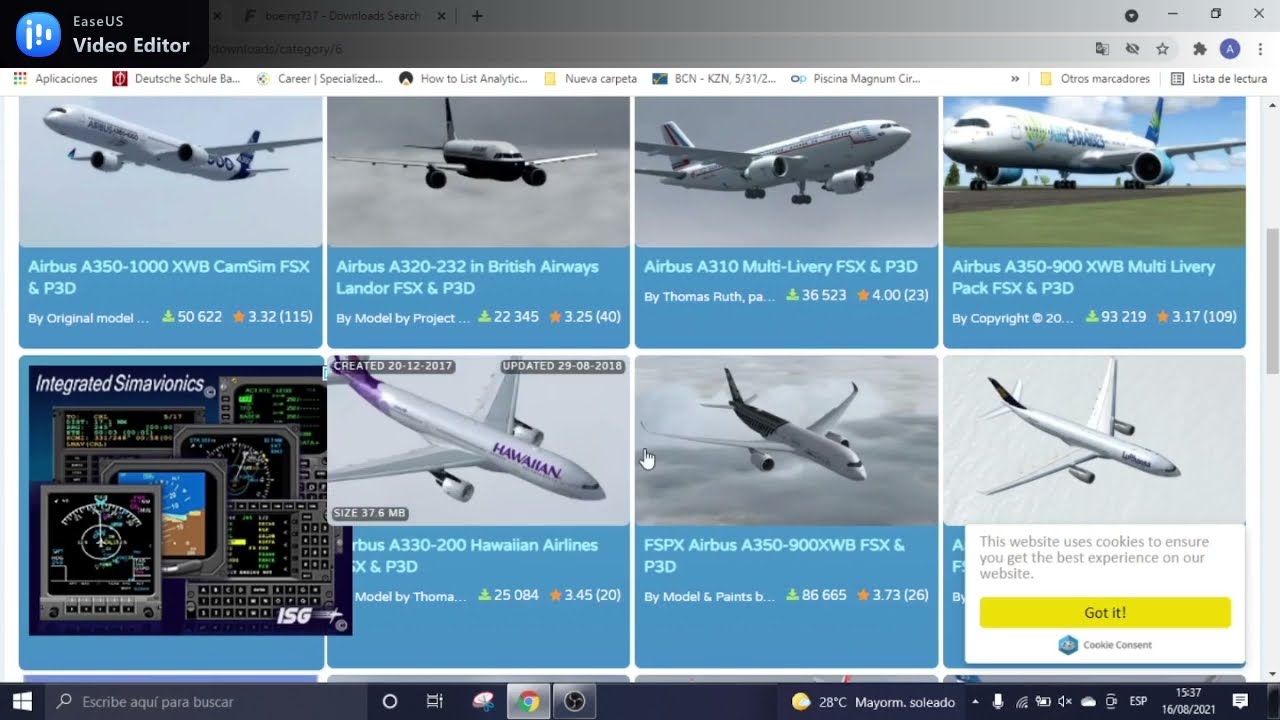
Task: Click author text 'By Model & Paints b...'
Action: tap(709, 596)
